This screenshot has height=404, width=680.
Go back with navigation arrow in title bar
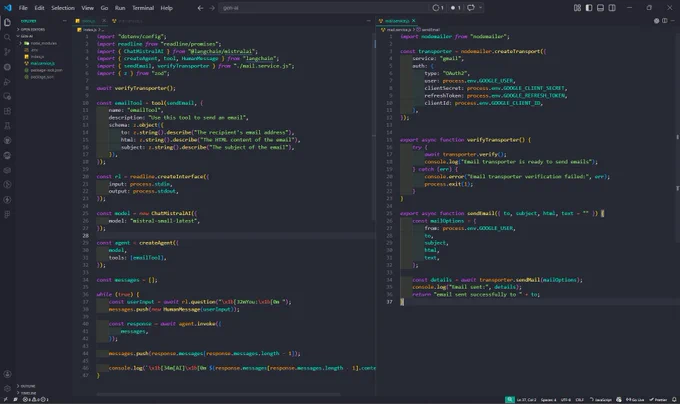[200, 8]
